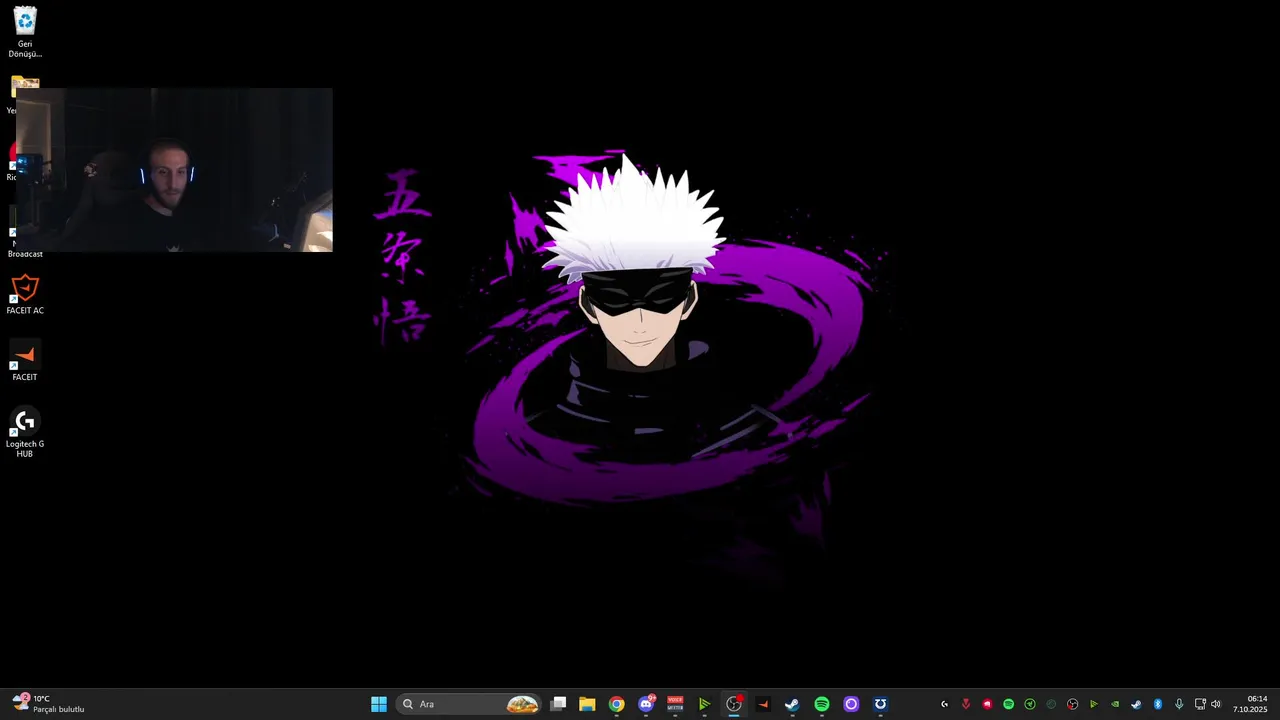Open the volume control speaker icon
Image resolution: width=1280 pixels, height=720 pixels.
point(1216,704)
